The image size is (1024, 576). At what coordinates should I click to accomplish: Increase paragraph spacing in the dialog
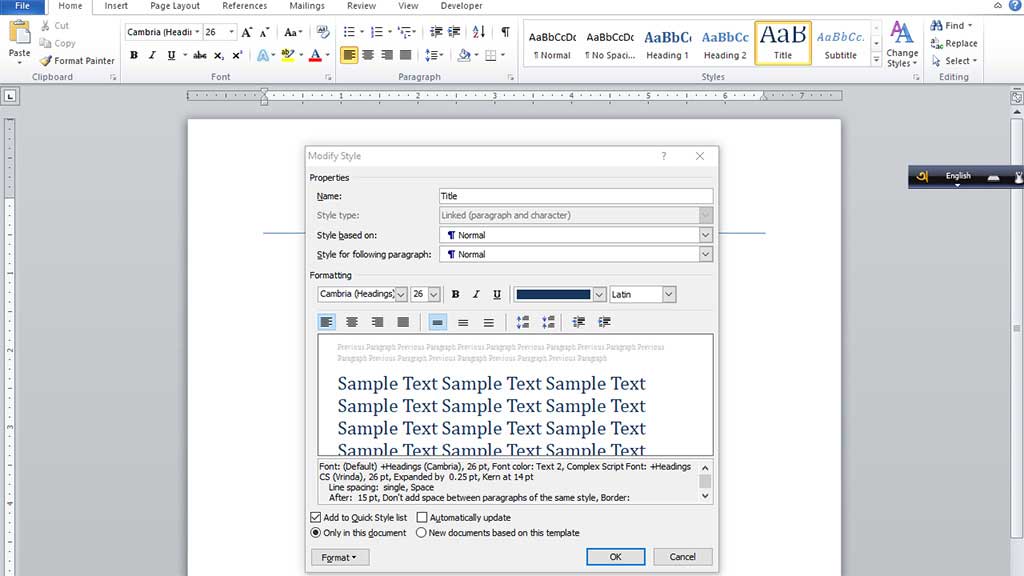tap(522, 322)
